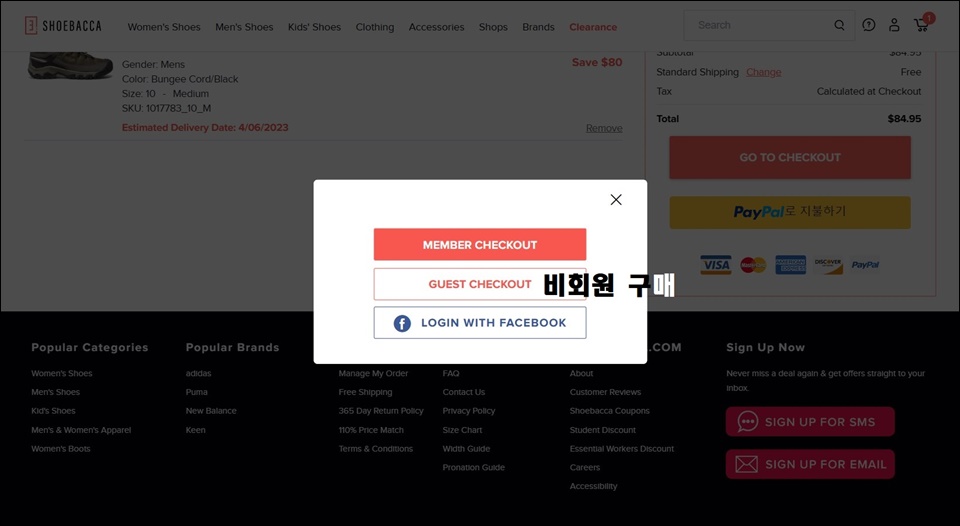
Task: Click the Shoebacca logo
Action: coord(63,26)
